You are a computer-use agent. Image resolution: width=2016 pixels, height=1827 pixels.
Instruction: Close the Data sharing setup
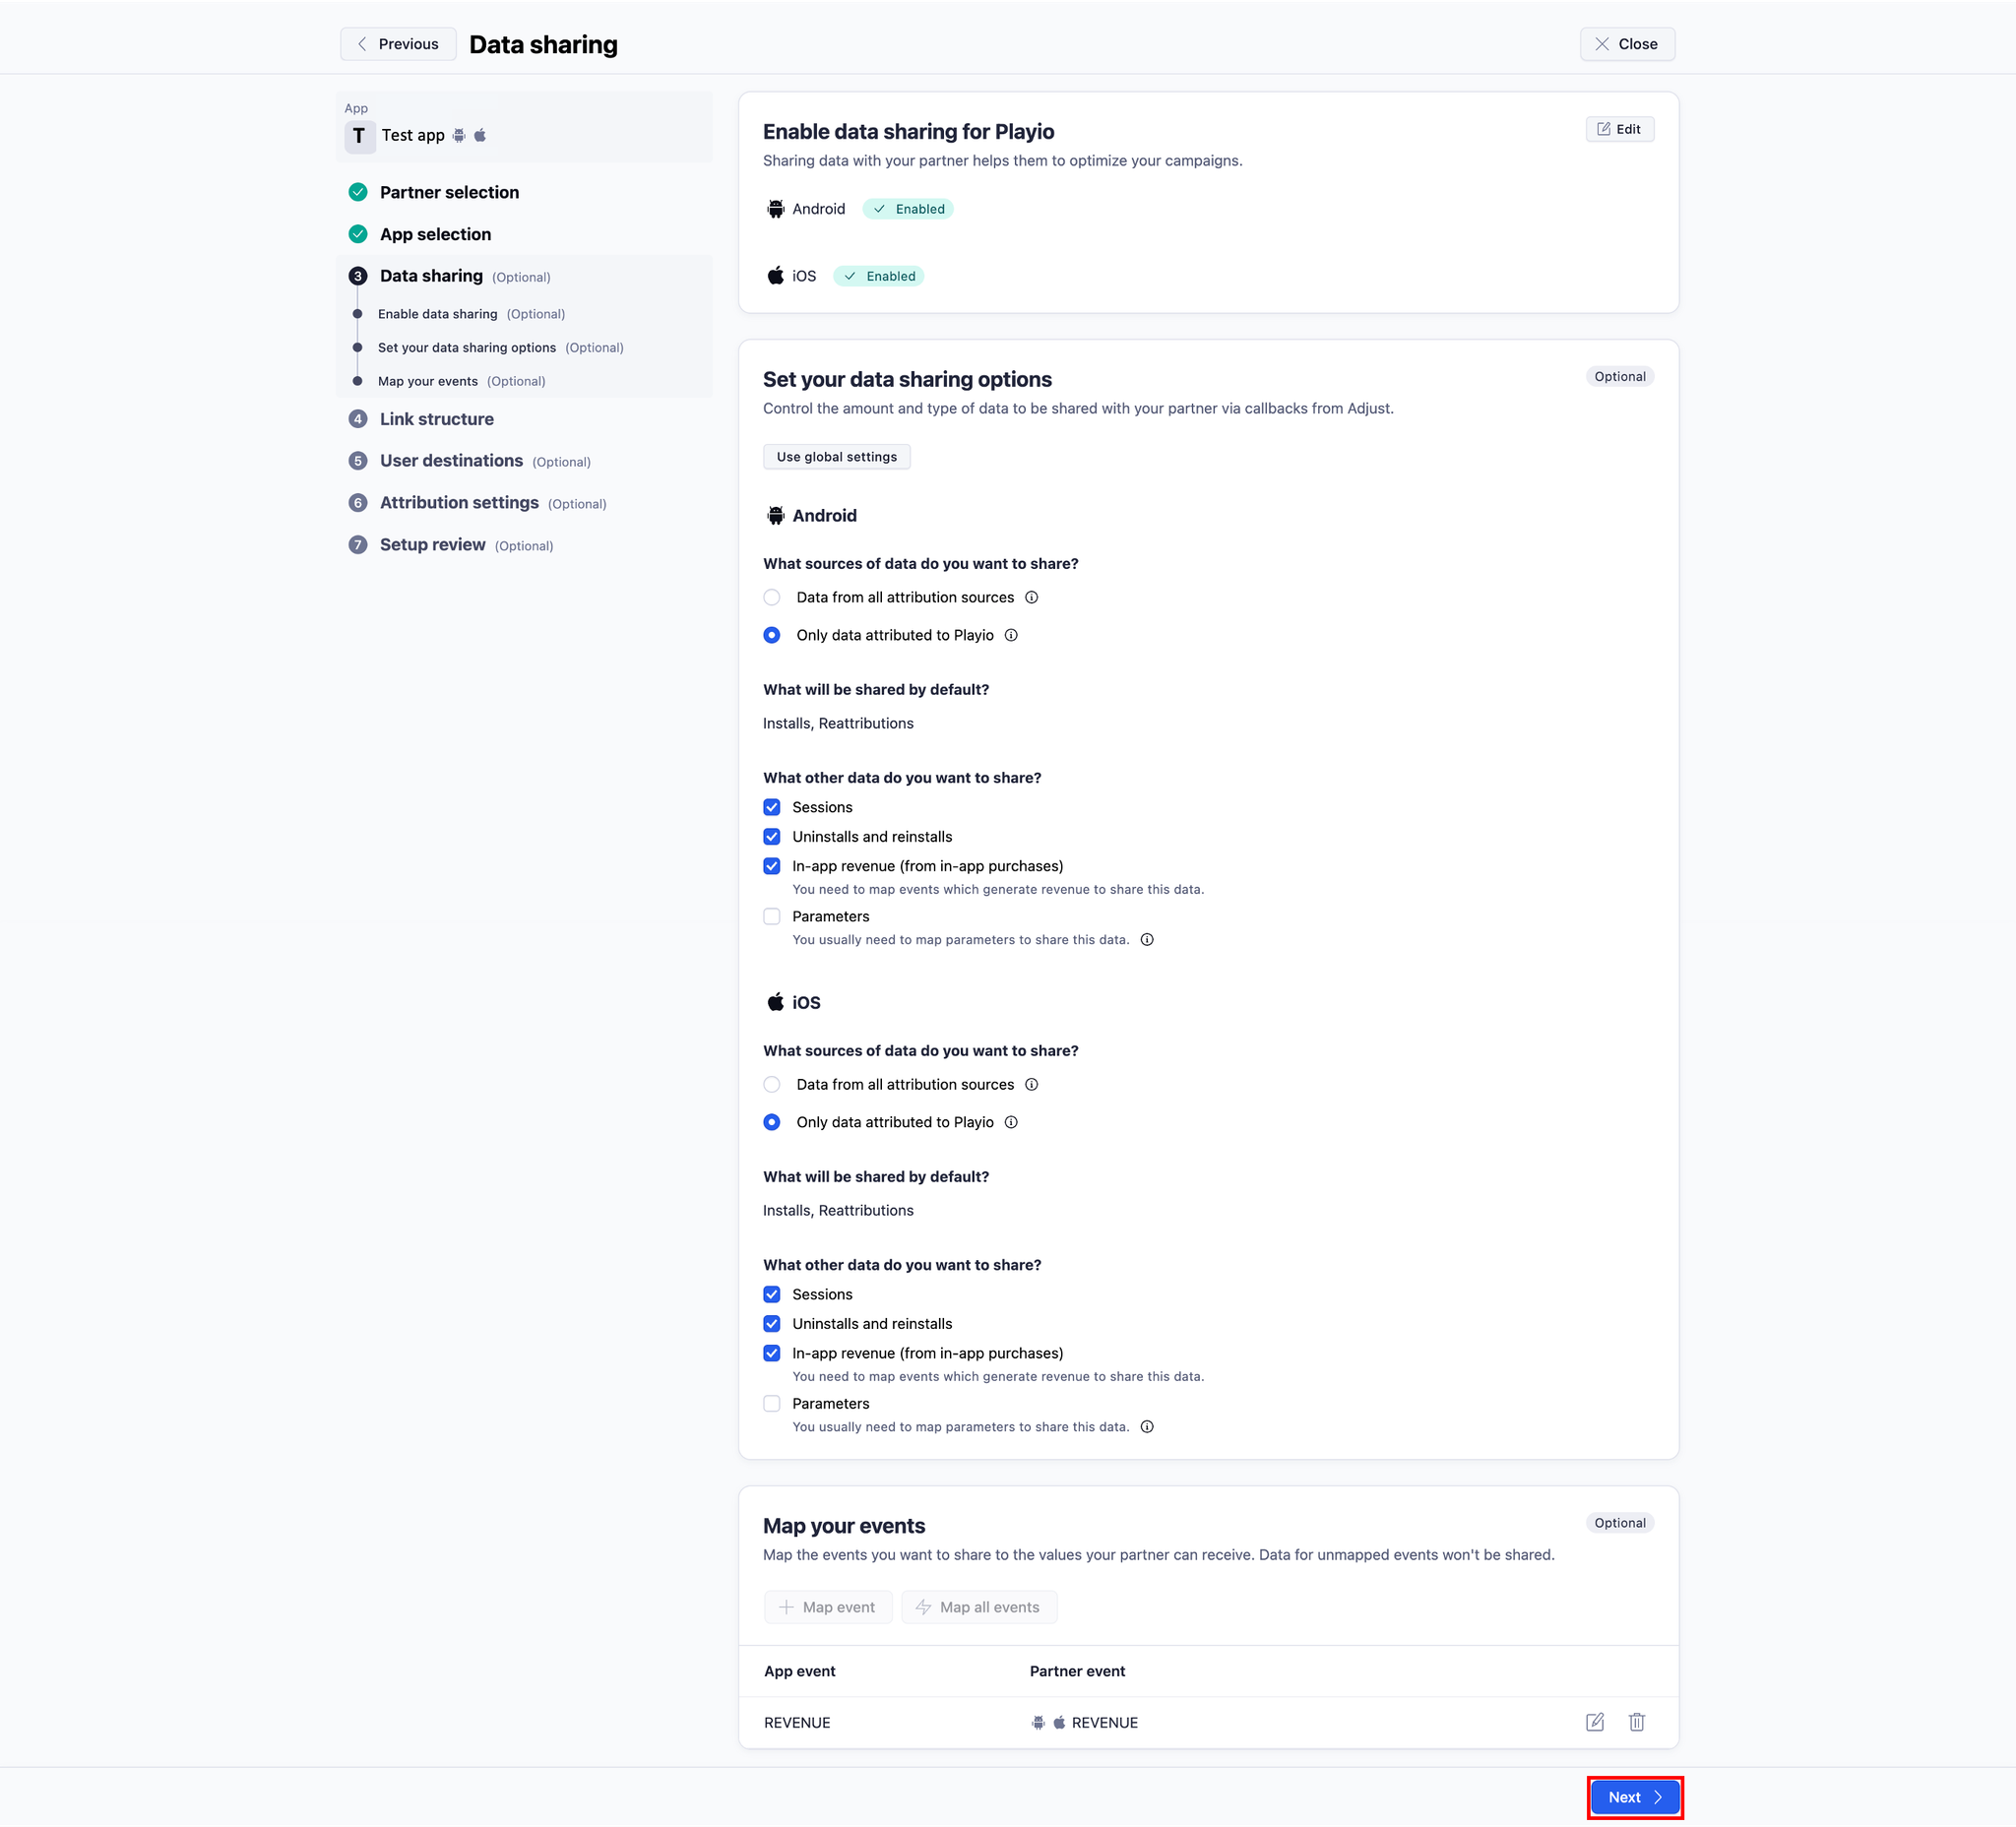point(1627,44)
